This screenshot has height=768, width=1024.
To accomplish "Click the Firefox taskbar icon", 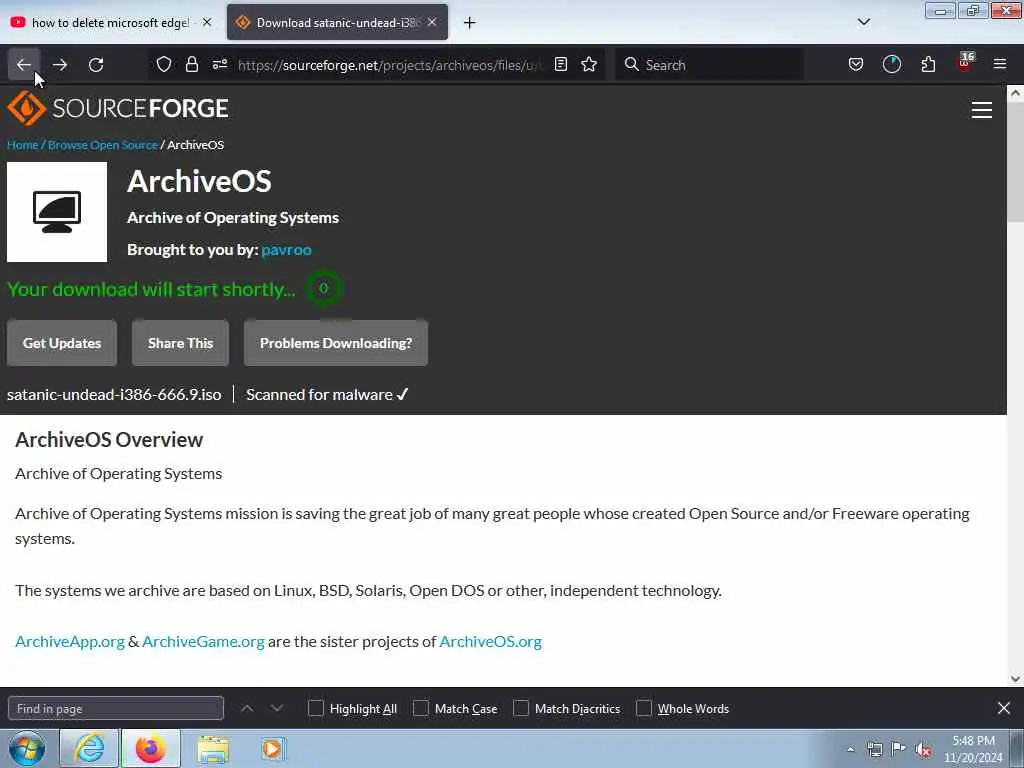I will tap(150, 748).
